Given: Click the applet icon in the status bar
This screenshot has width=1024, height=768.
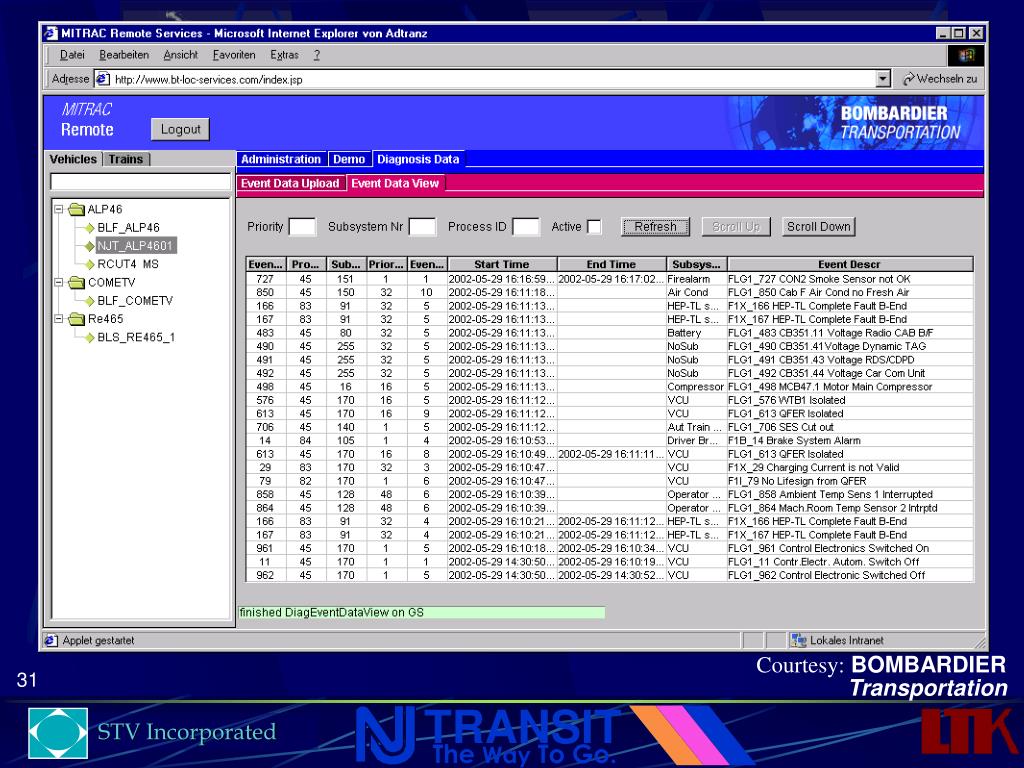Looking at the screenshot, I should point(51,641).
